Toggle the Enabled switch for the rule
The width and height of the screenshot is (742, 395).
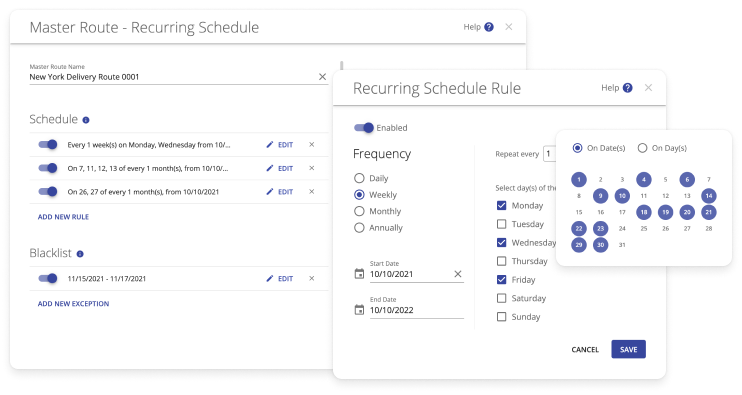[x=364, y=128]
